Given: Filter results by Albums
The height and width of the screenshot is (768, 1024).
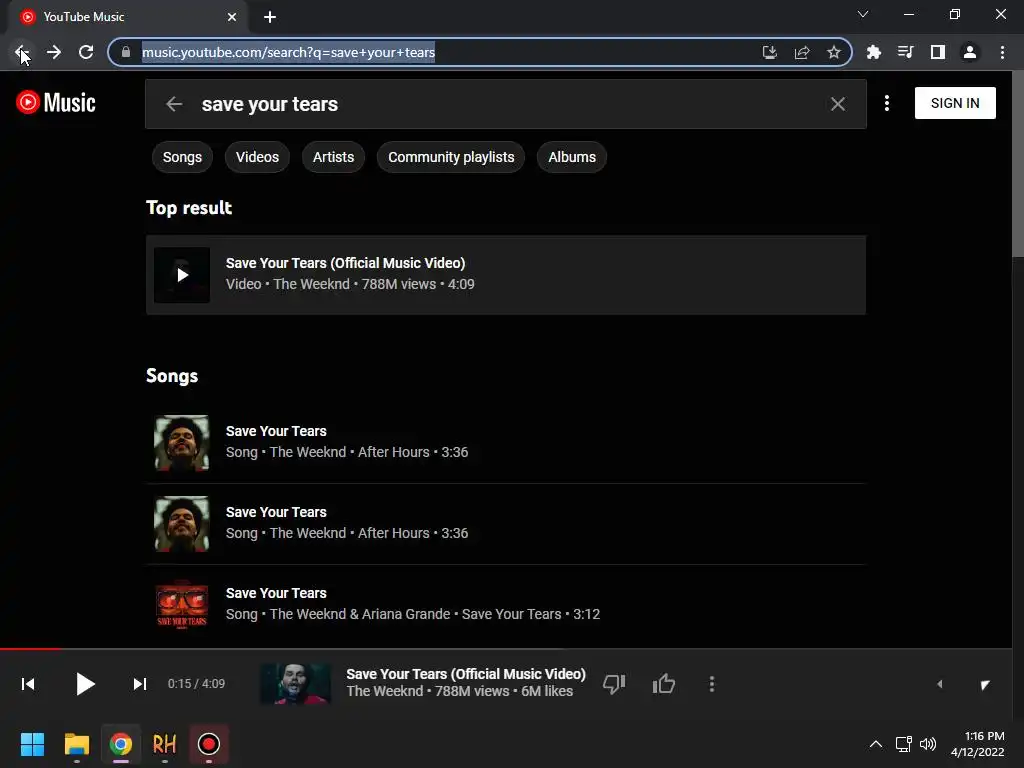Looking at the screenshot, I should (x=571, y=157).
